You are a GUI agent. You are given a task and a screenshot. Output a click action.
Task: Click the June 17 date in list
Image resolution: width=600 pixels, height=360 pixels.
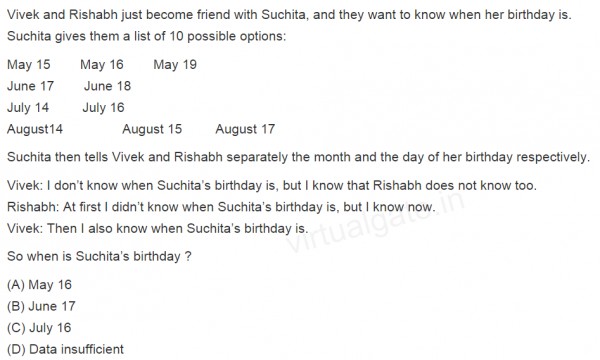pos(31,86)
